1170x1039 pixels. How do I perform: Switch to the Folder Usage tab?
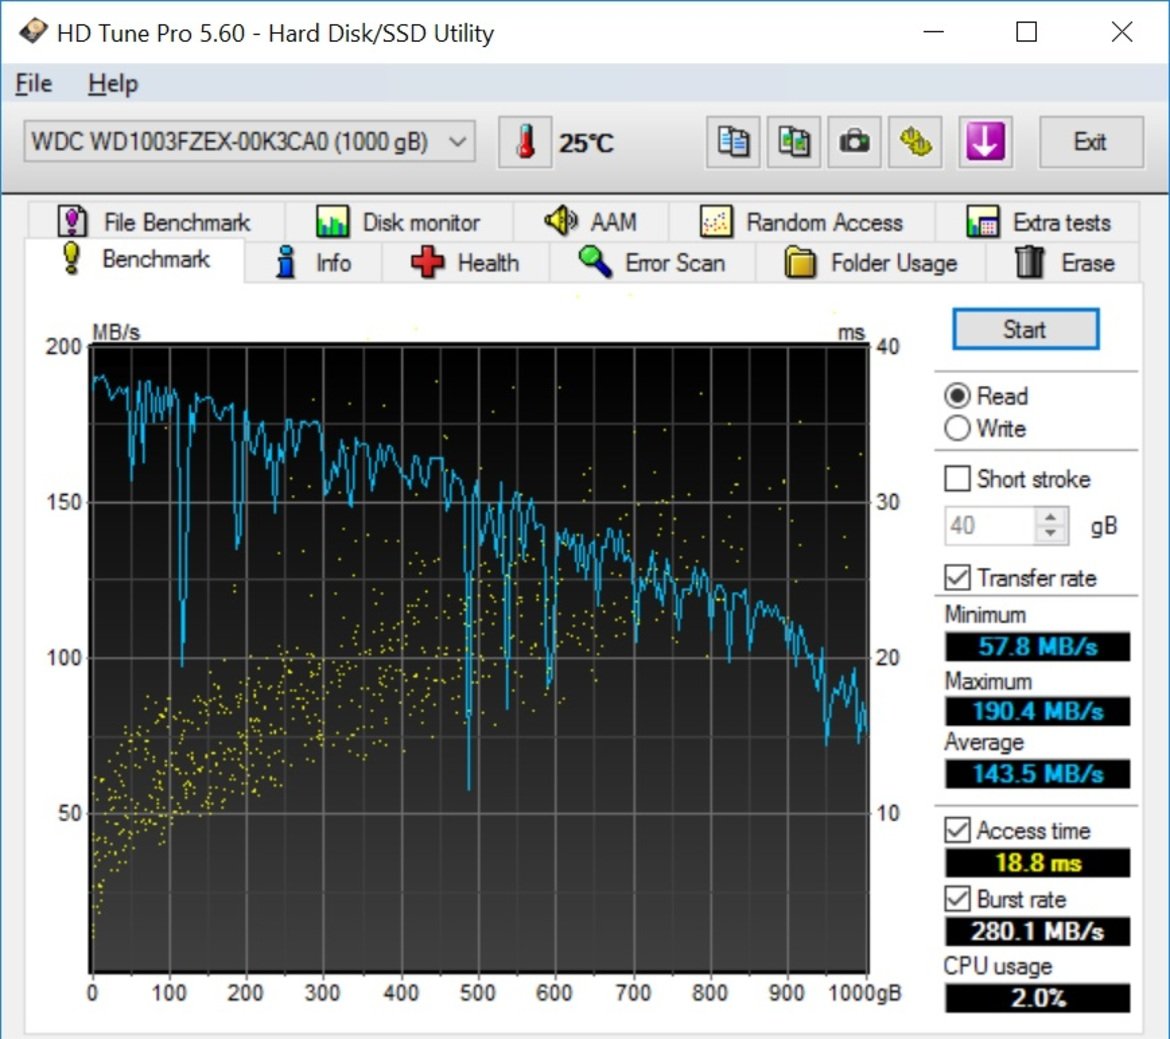[x=871, y=263]
